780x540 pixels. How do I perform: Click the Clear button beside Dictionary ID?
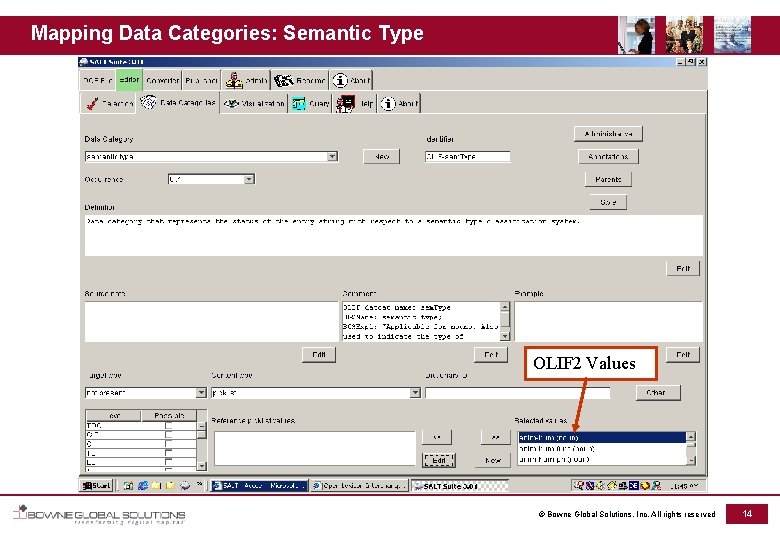656,393
